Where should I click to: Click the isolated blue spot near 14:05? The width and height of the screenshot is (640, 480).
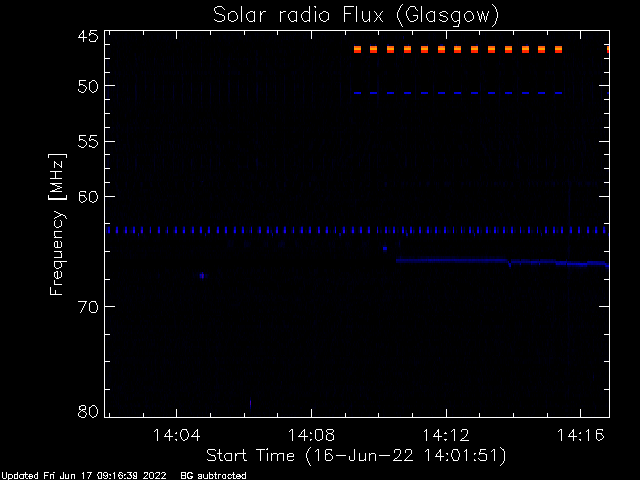[x=202, y=276]
